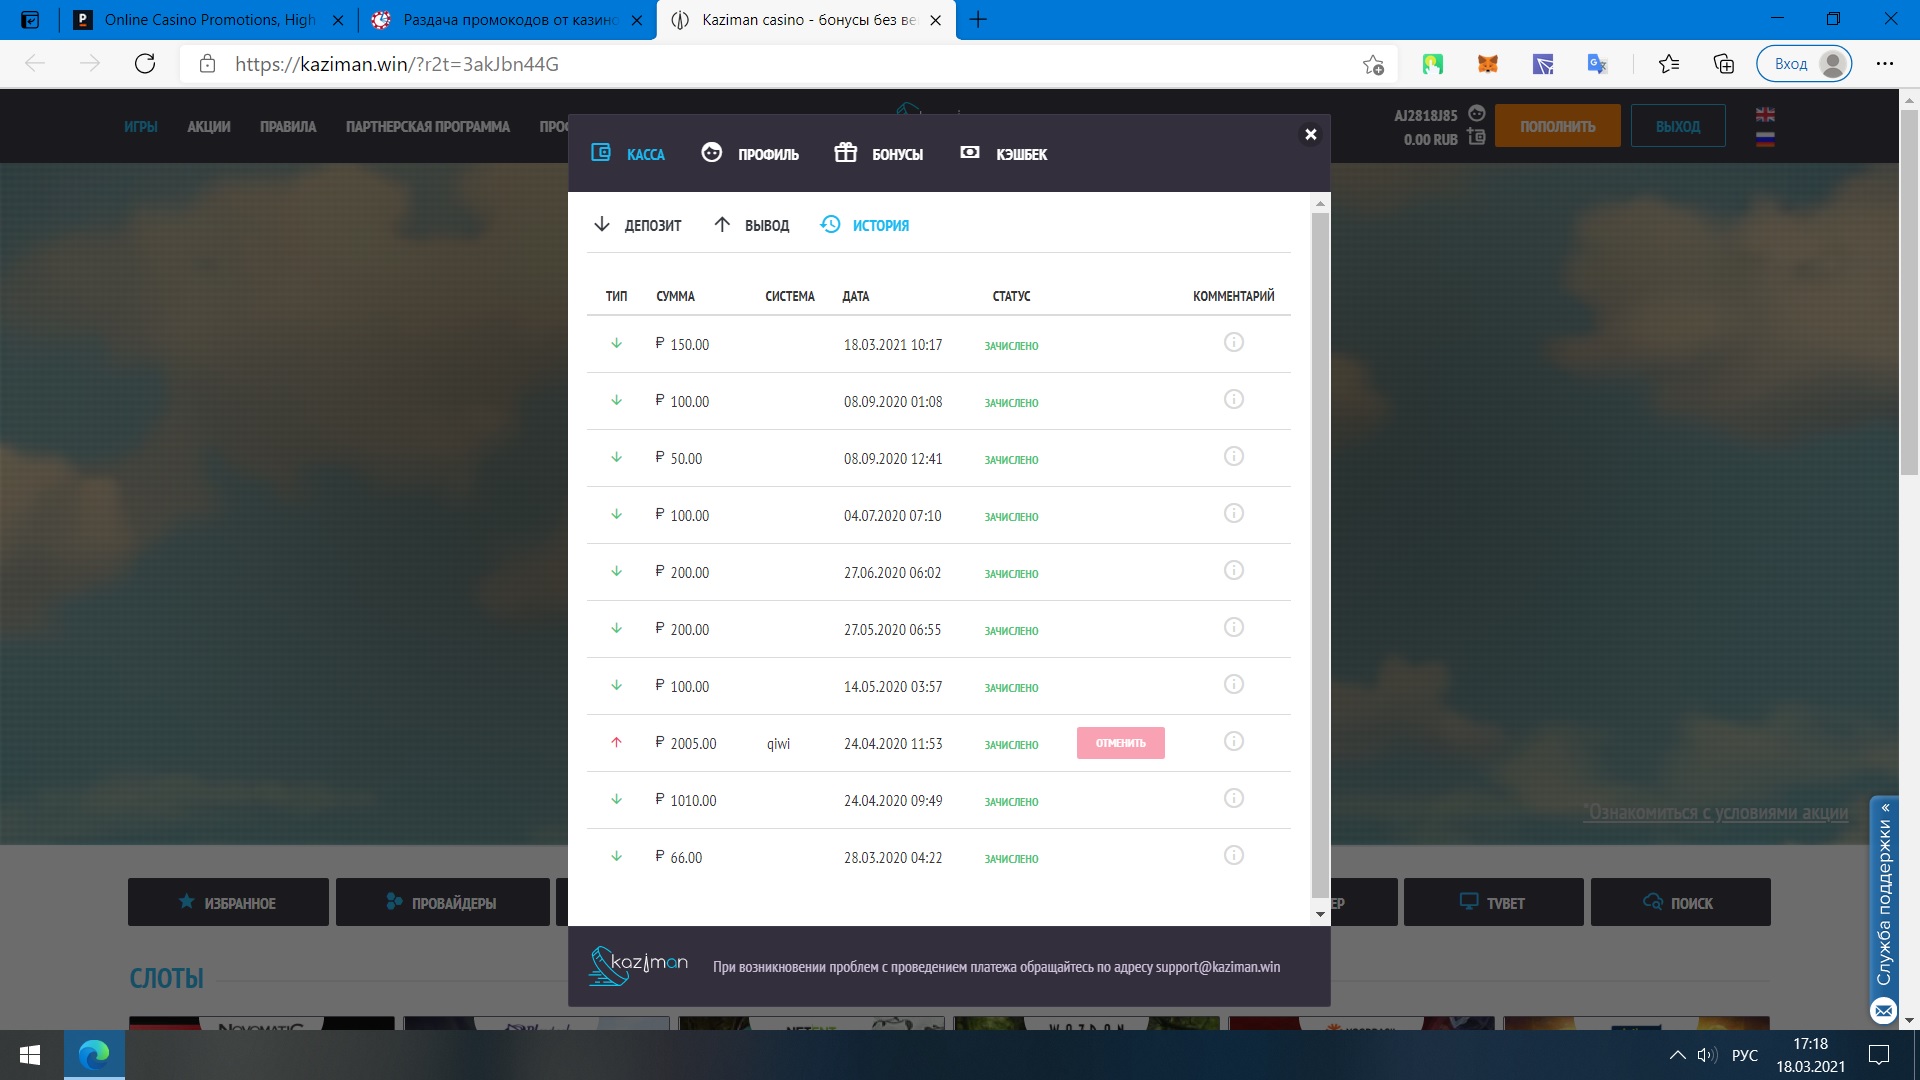The height and width of the screenshot is (1080, 1920).
Task: Switch to the Кэшбек tab
Action: pos(1003,153)
